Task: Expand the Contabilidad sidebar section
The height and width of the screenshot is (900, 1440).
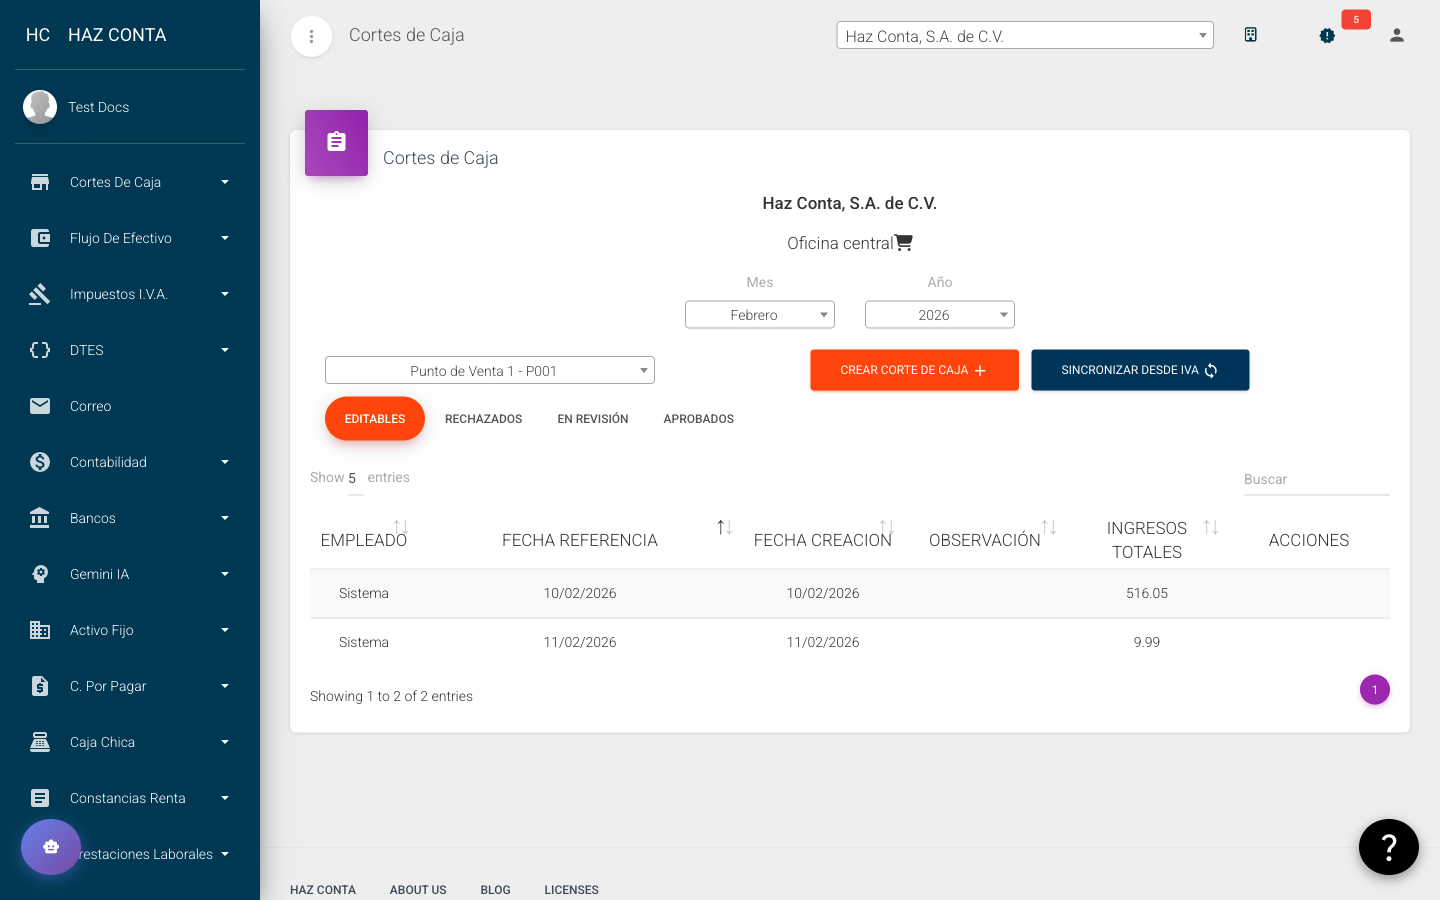Action: point(110,462)
